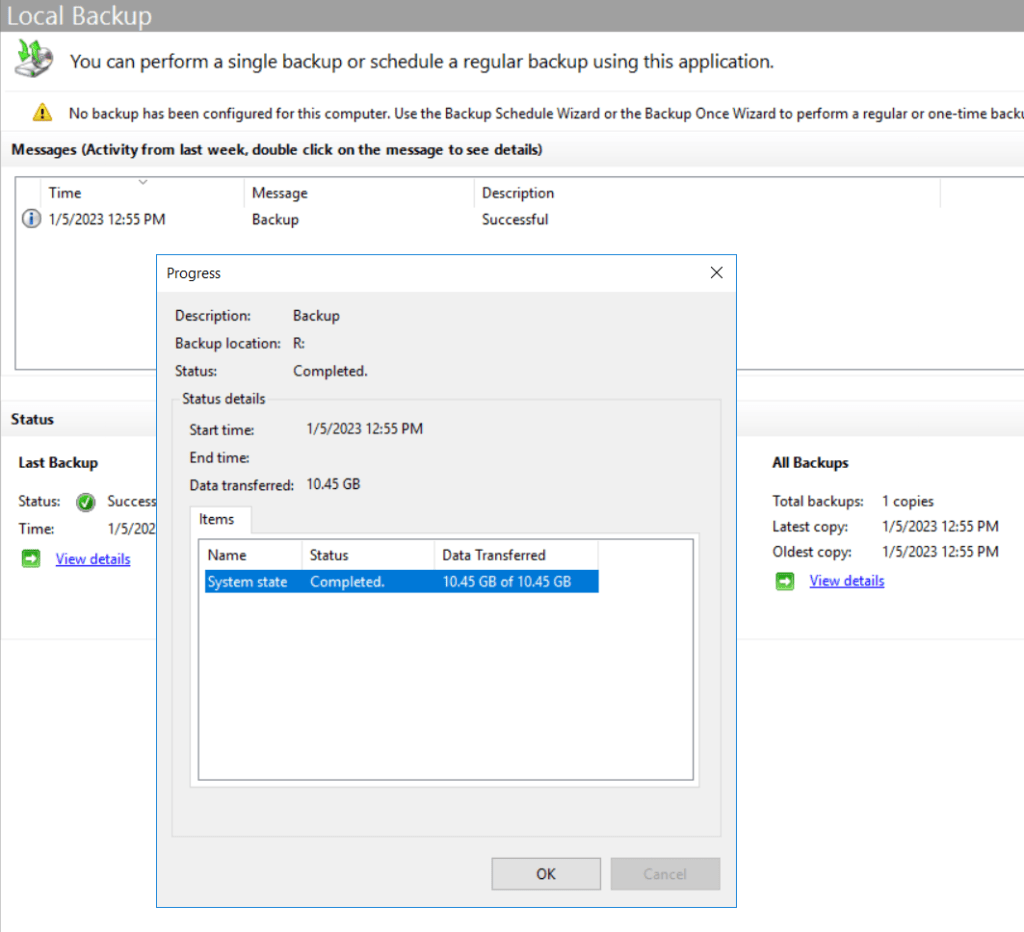Screen dimensions: 1024x932
Task: Click Status column header in Items list
Action: (x=367, y=555)
